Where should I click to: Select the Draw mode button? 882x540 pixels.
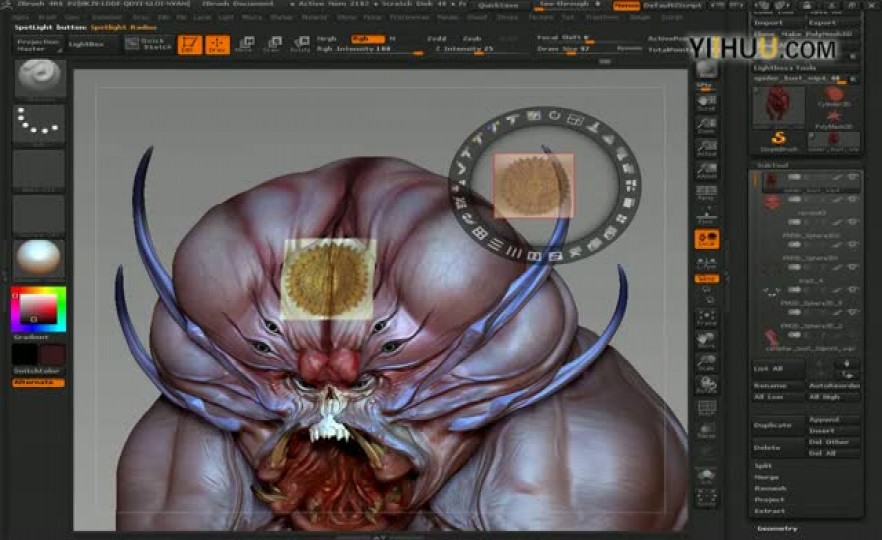[217, 44]
